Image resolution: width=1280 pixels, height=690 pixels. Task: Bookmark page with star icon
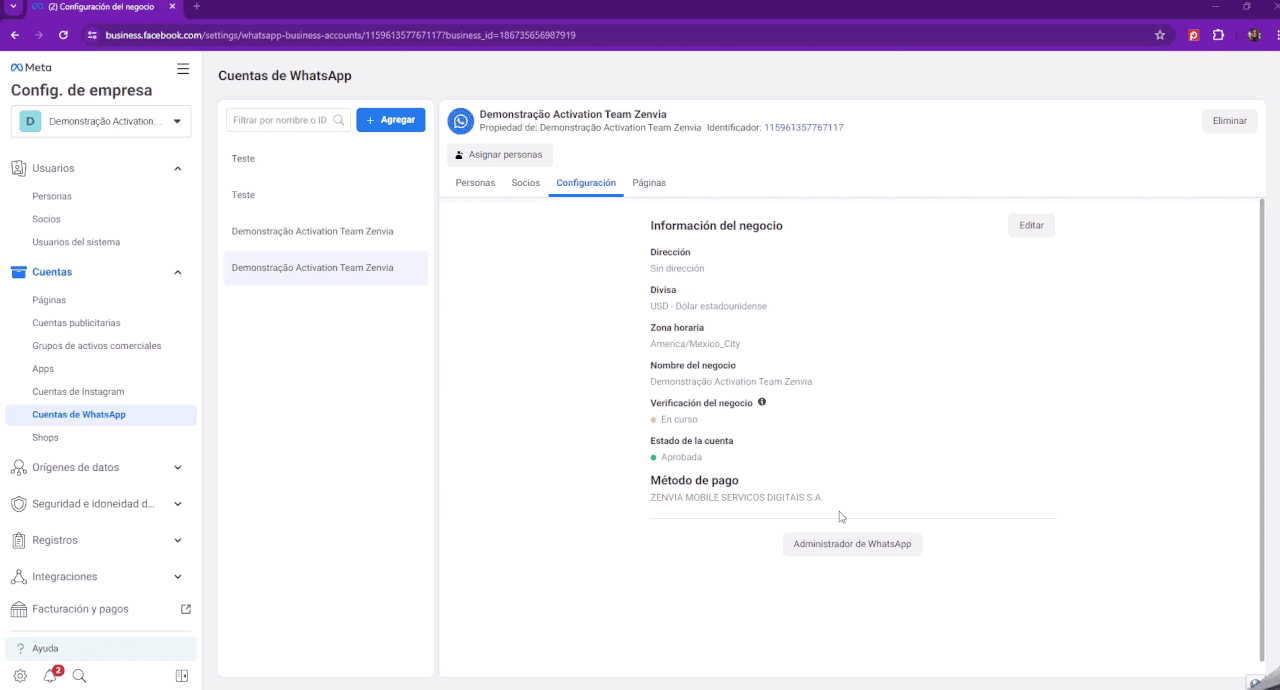[x=1160, y=35]
